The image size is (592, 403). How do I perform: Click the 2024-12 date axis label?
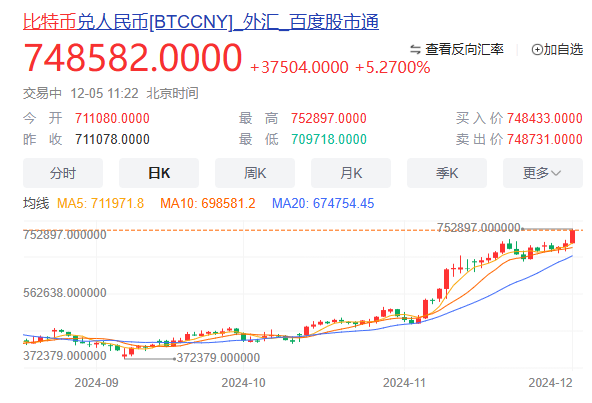coord(550,383)
